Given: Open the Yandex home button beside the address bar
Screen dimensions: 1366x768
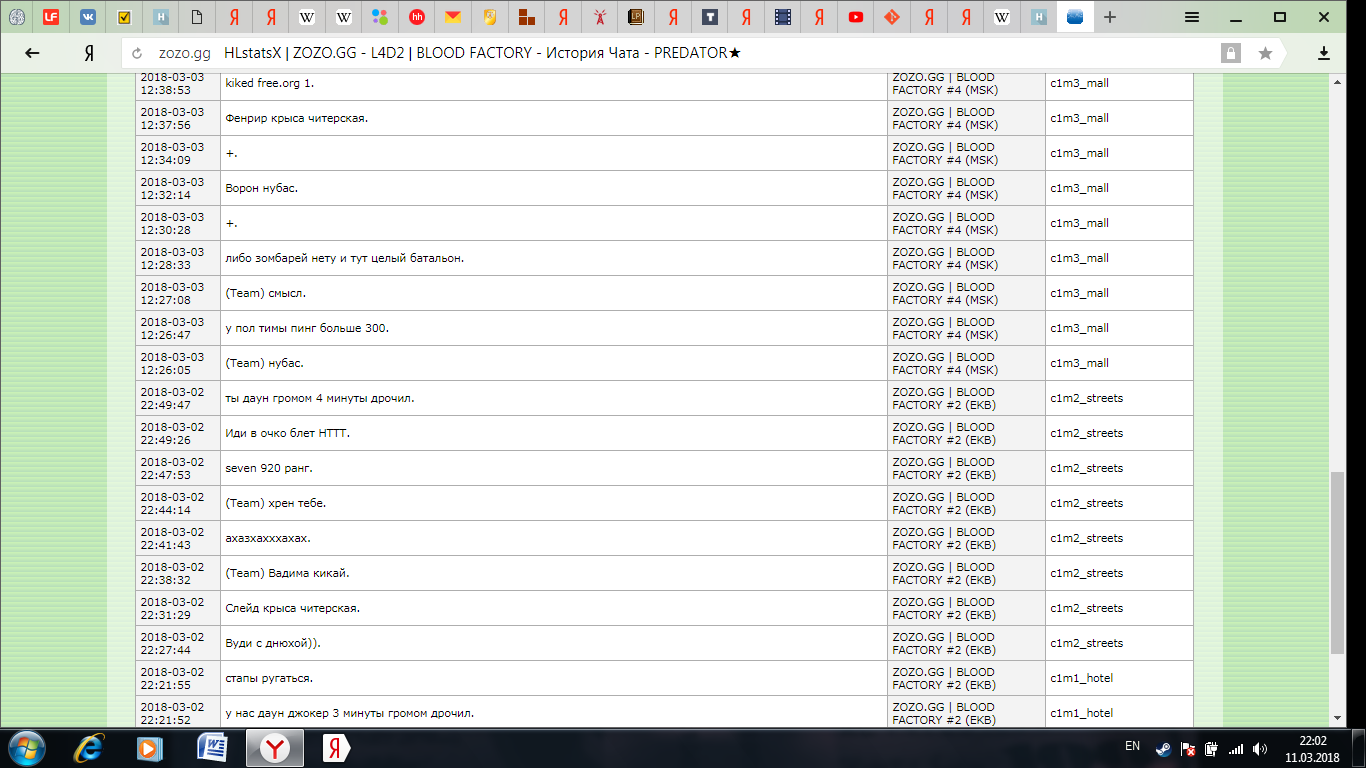Looking at the screenshot, I should coord(89,53).
